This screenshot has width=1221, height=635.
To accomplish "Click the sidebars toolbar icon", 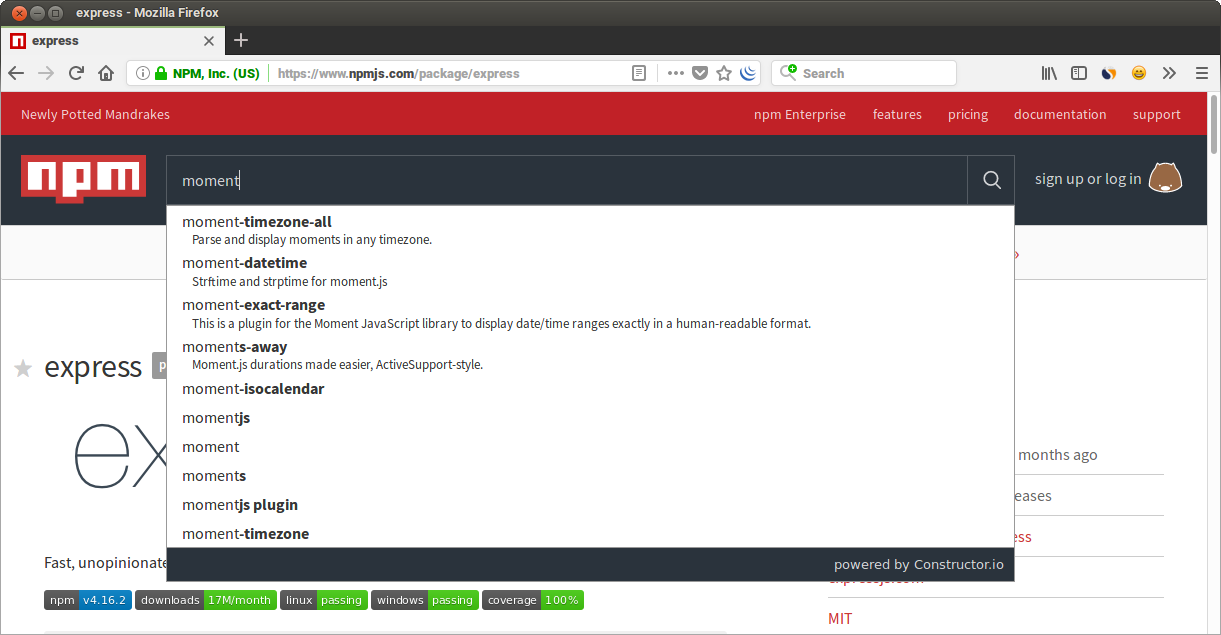I will [1078, 72].
